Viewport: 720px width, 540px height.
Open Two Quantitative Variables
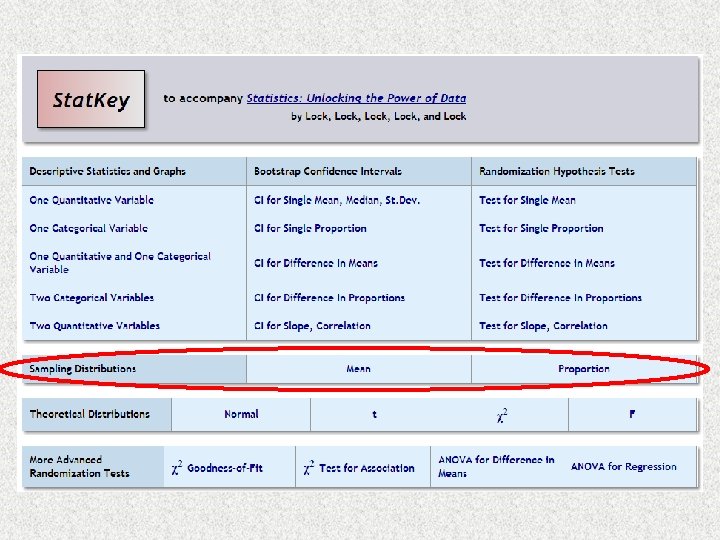[95, 326]
